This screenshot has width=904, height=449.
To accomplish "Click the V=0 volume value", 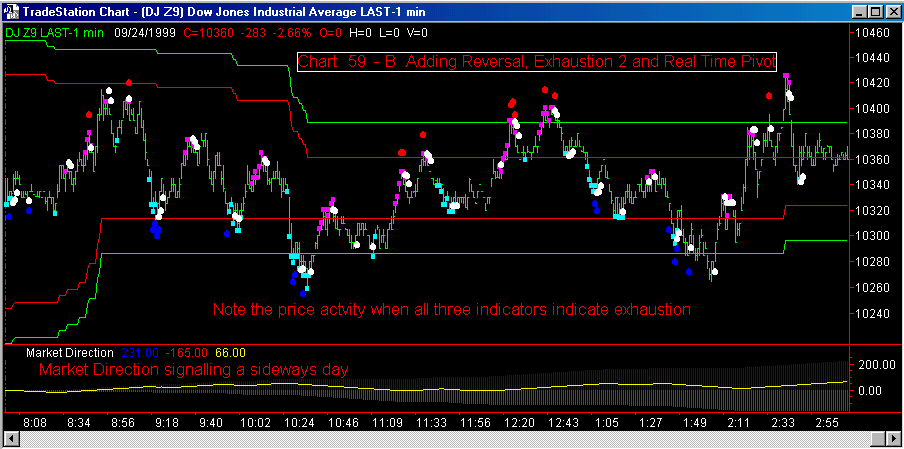I will coord(417,33).
